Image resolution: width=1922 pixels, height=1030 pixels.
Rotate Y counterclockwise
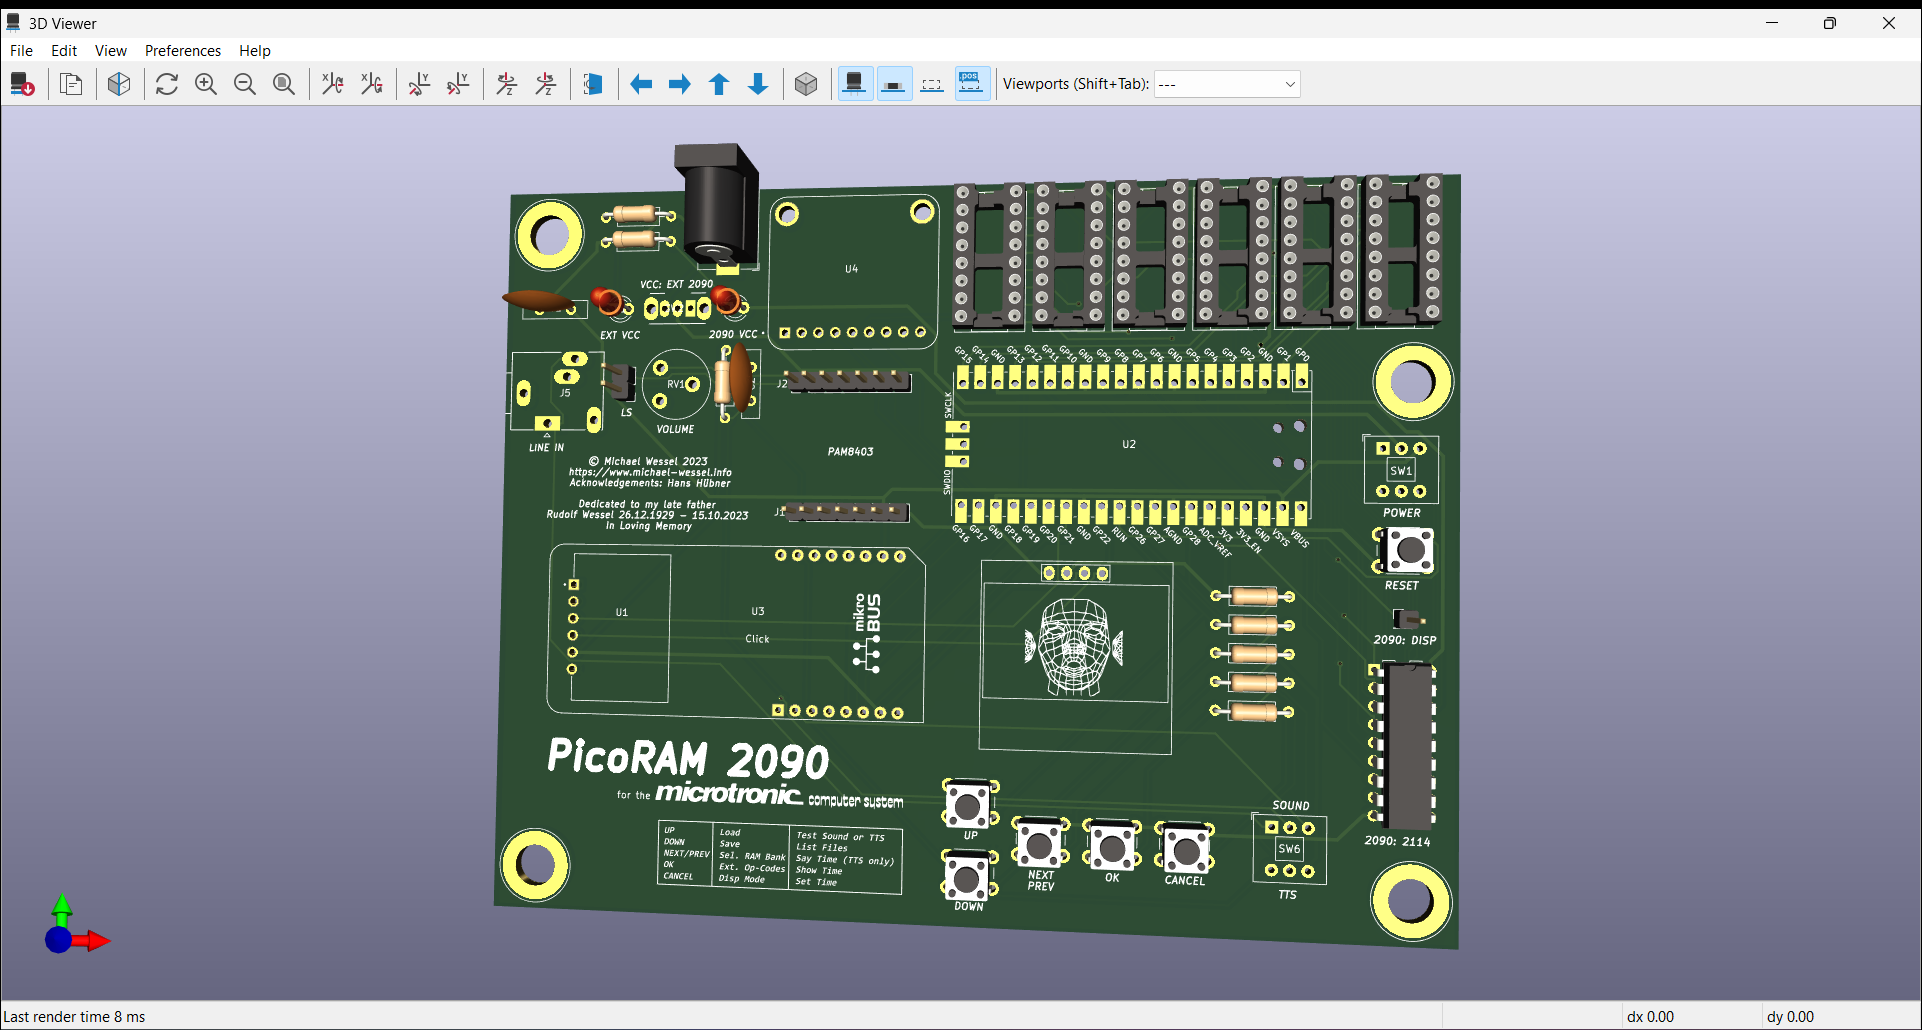[x=458, y=84]
